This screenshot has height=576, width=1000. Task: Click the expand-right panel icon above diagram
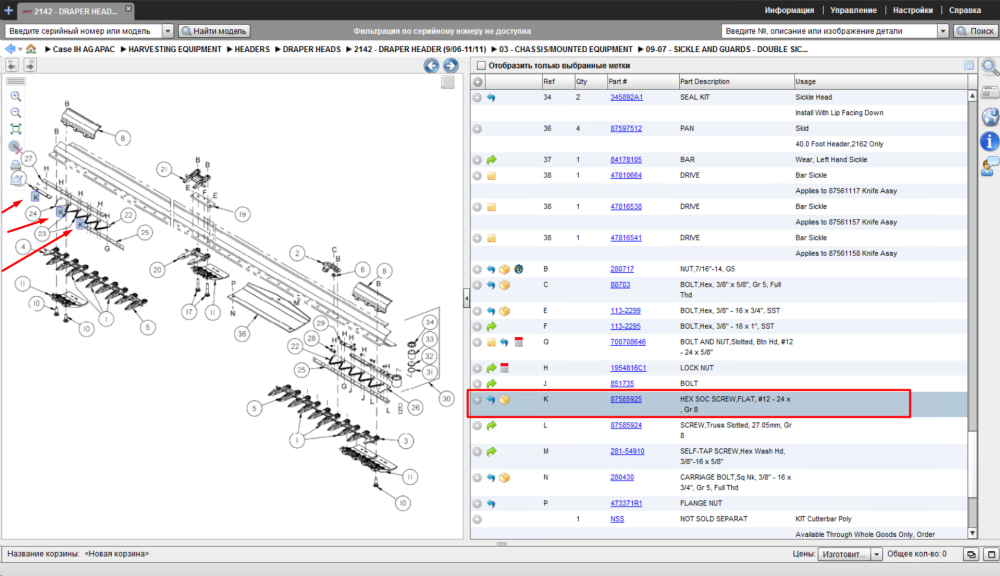tap(30, 64)
